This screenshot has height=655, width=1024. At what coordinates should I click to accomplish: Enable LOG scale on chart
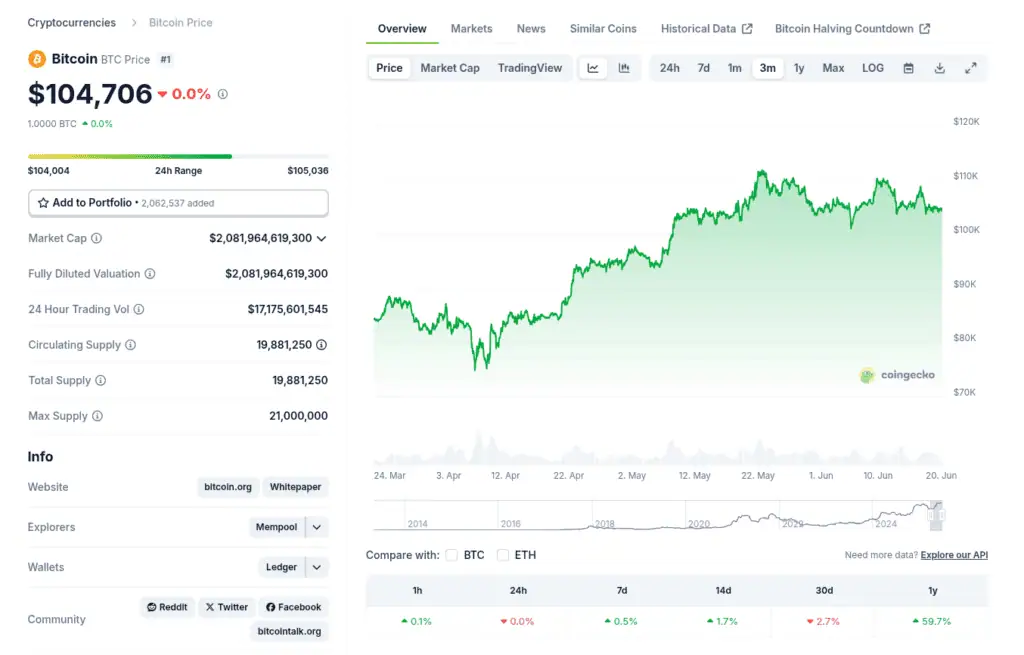pyautogui.click(x=872, y=68)
